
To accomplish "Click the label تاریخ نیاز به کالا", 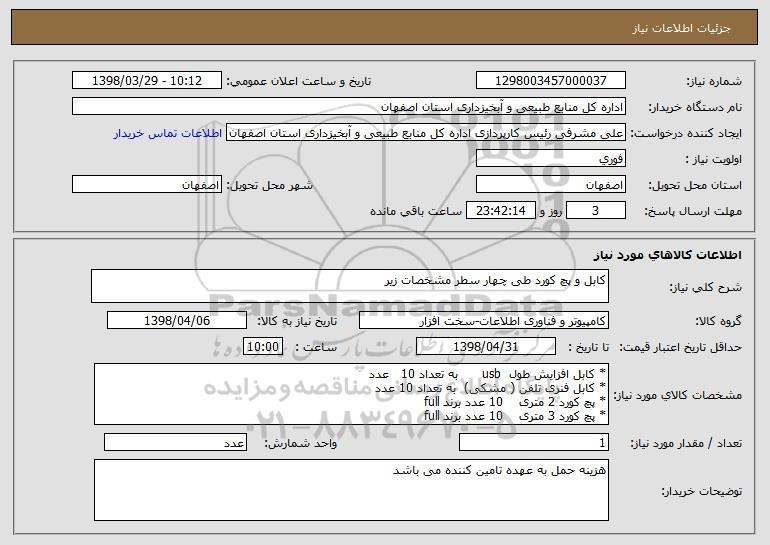I will [x=297, y=322].
